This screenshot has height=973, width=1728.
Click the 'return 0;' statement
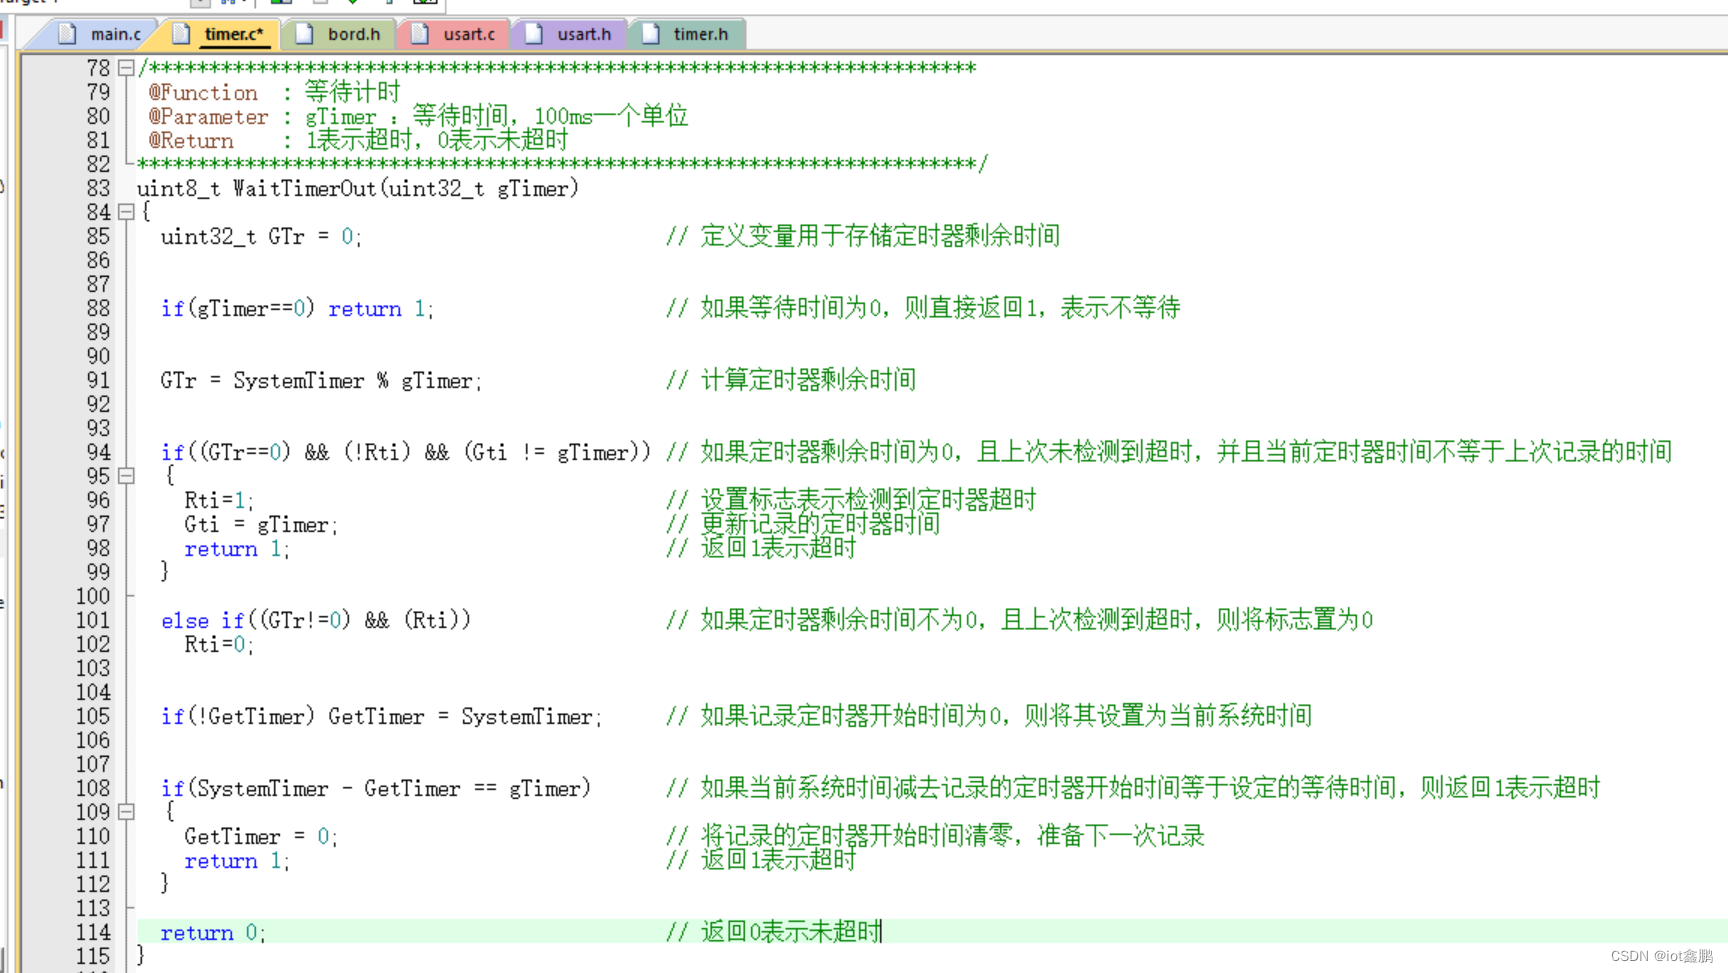pos(213,932)
